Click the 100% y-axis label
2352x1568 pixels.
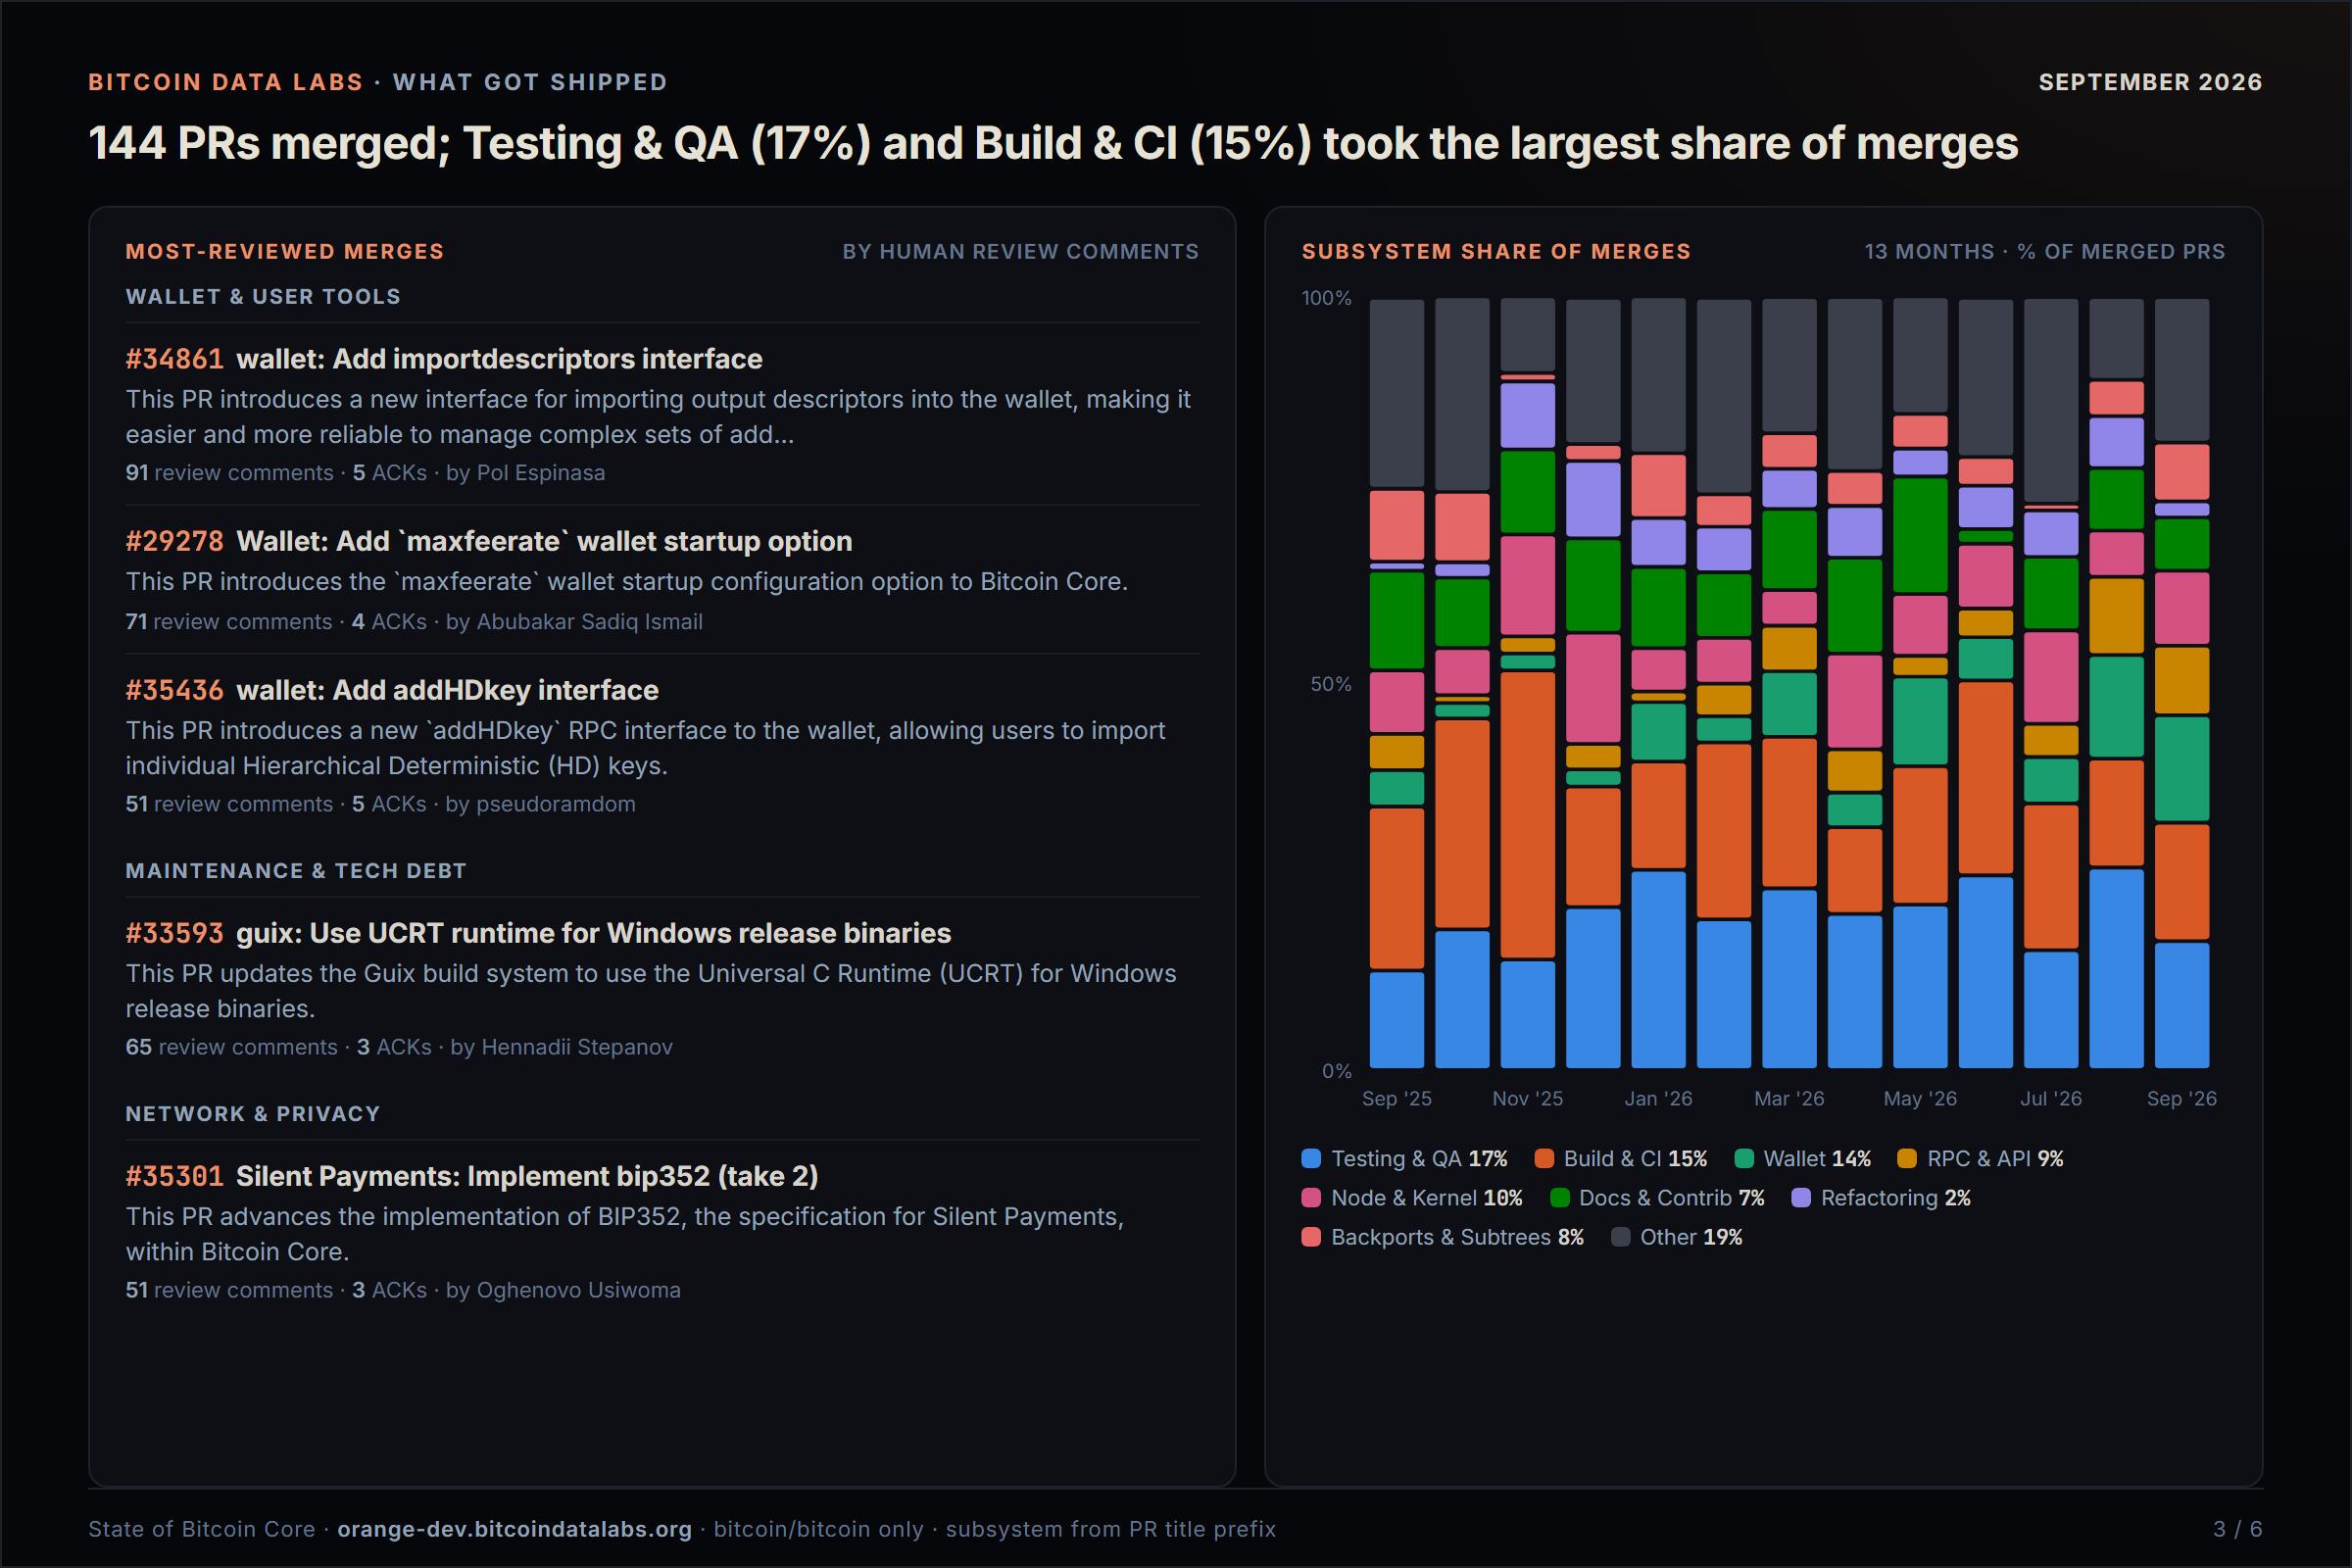coord(1326,298)
